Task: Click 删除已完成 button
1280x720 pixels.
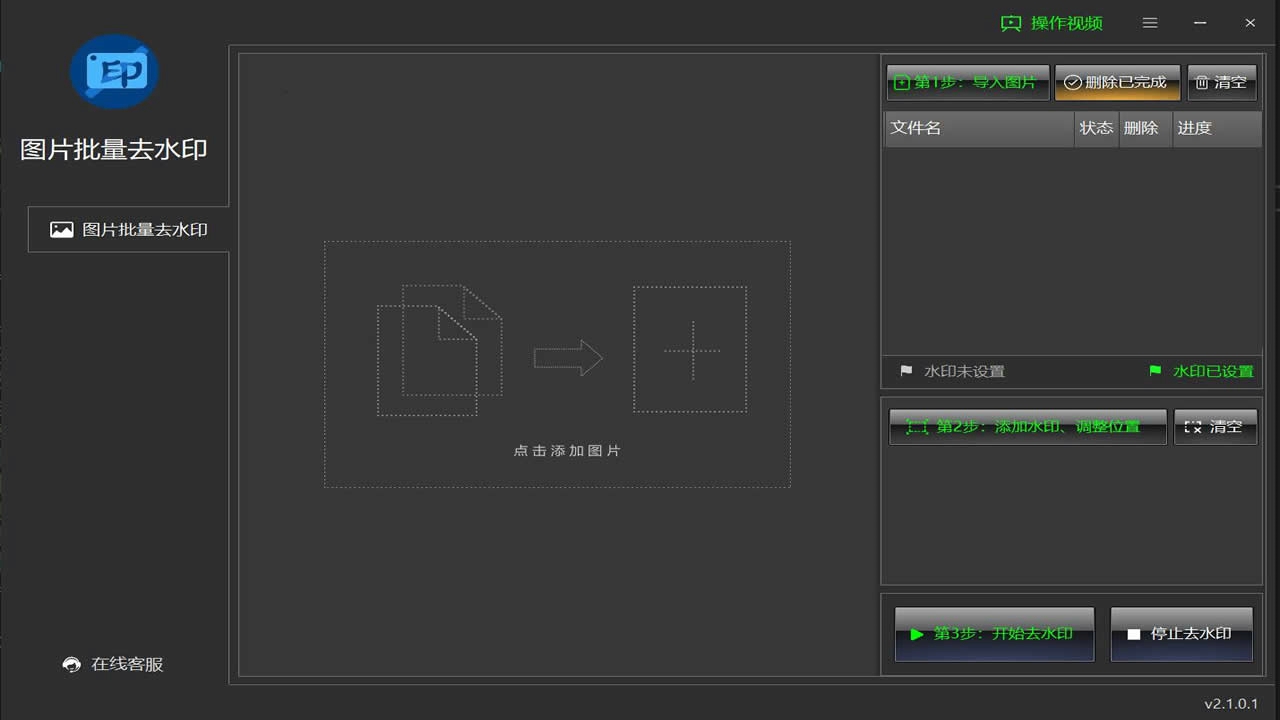Action: click(1116, 83)
